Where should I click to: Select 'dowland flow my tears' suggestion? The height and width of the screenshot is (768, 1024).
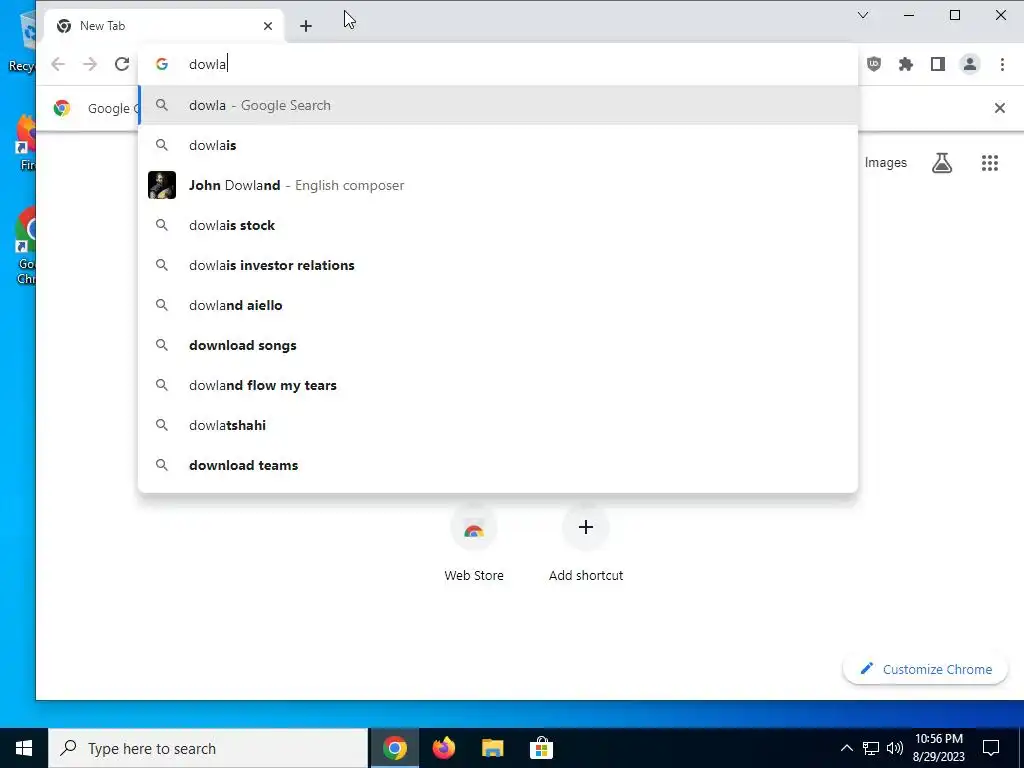498,385
